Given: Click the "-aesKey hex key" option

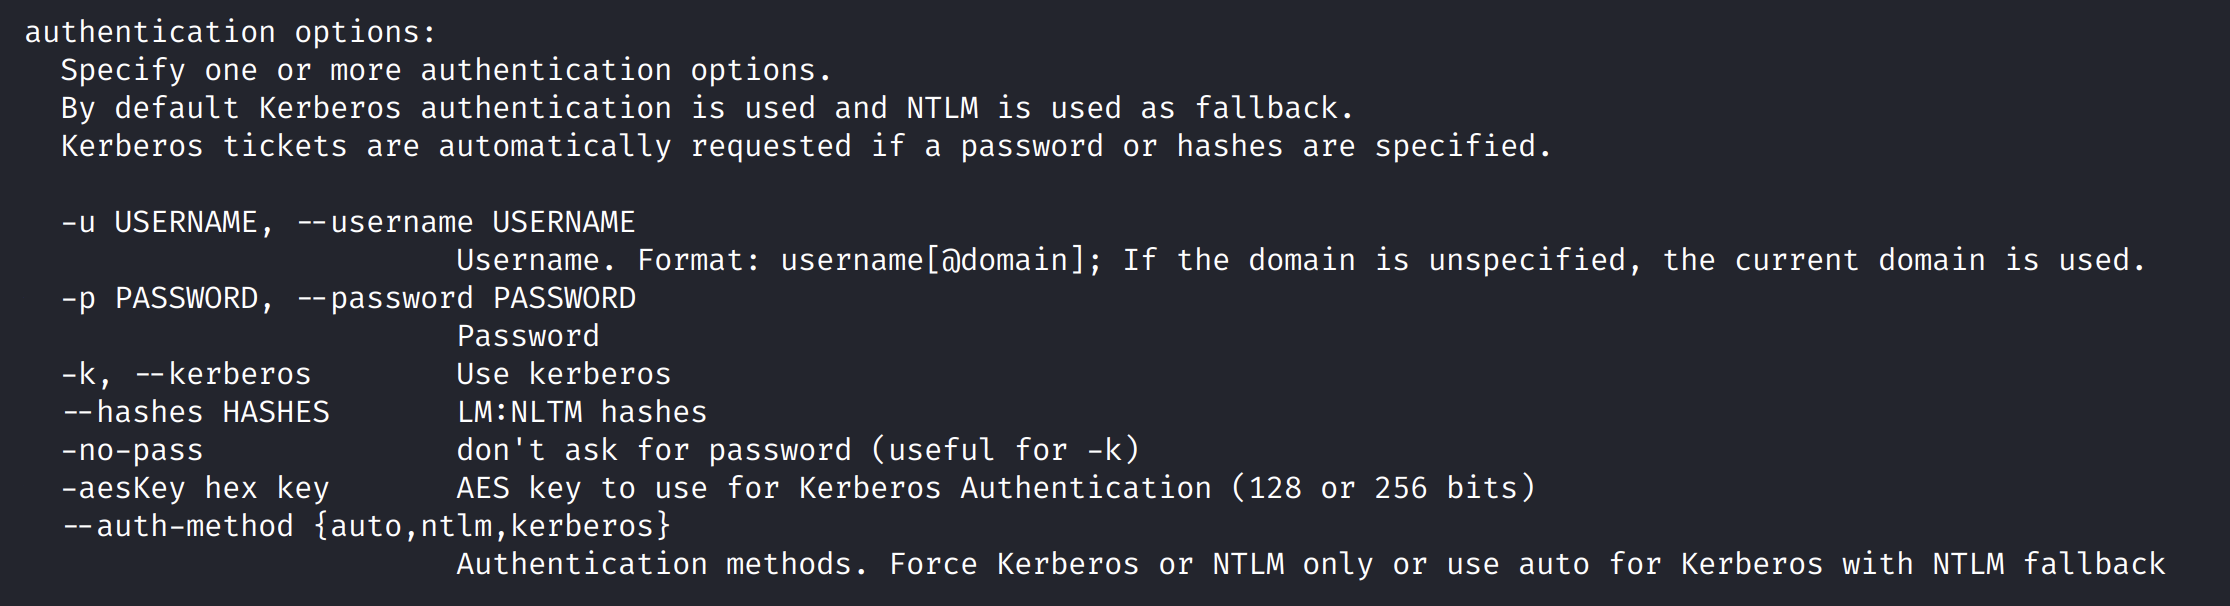Looking at the screenshot, I should [x=195, y=488].
